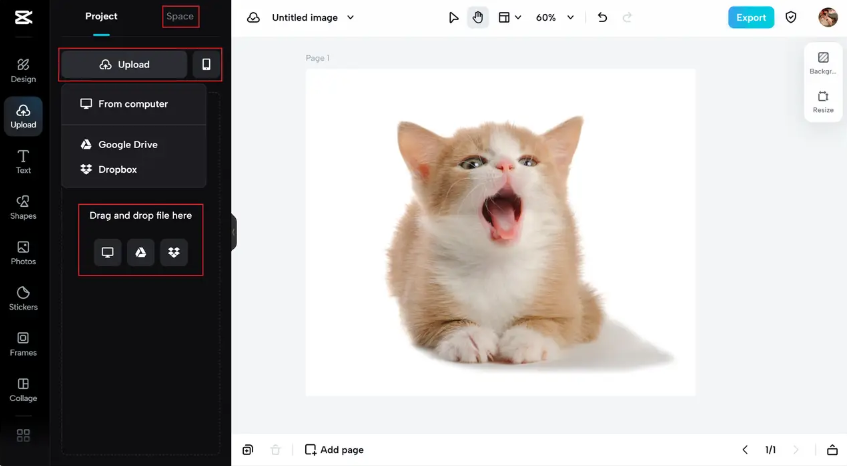Click the cloud save status icon

[253, 17]
